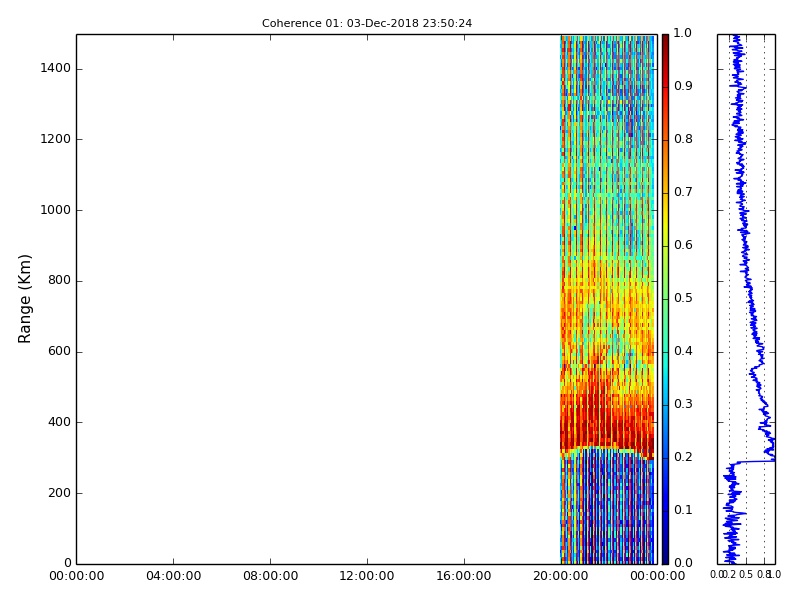The width and height of the screenshot is (800, 600).
Task: Click the 1200 range tick label
Action: point(56,139)
